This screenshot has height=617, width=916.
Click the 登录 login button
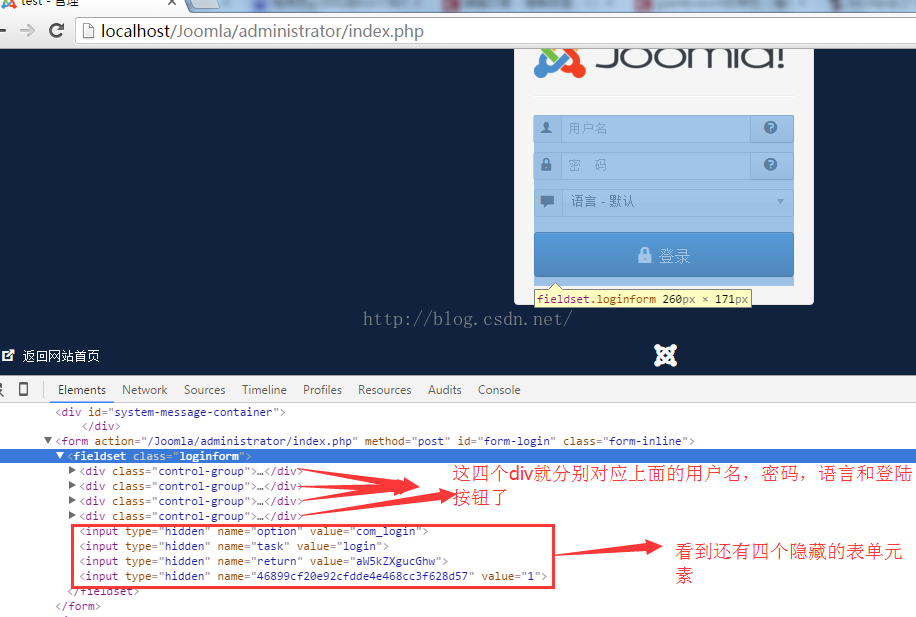664,255
